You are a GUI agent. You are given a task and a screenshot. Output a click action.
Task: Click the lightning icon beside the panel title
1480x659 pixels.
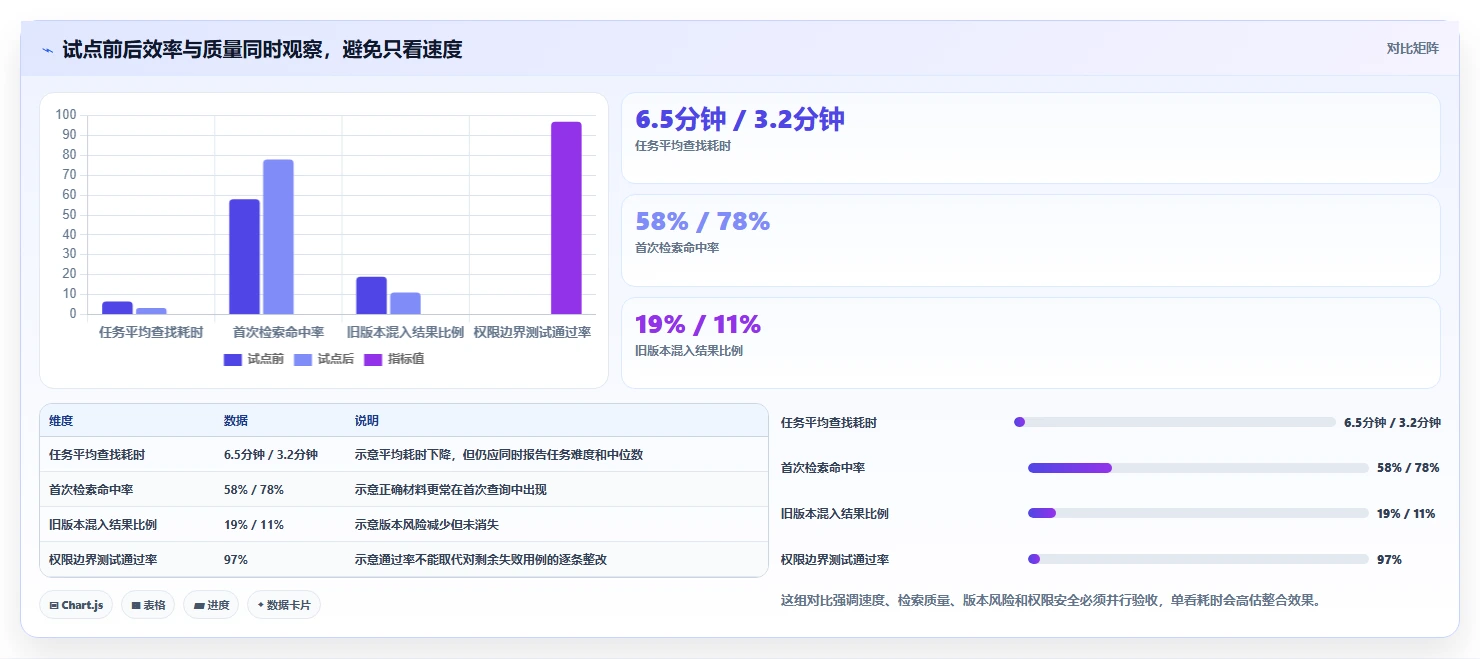click(x=47, y=50)
